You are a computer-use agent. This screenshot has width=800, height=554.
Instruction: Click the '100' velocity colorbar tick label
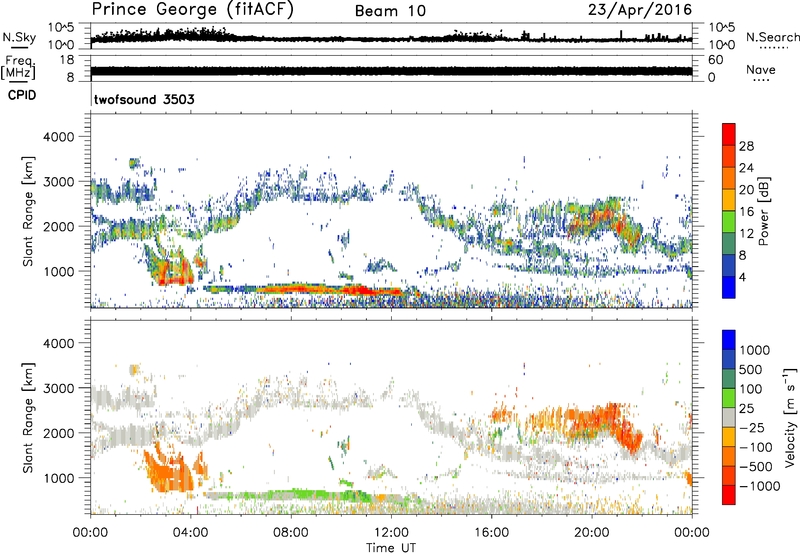click(750, 389)
